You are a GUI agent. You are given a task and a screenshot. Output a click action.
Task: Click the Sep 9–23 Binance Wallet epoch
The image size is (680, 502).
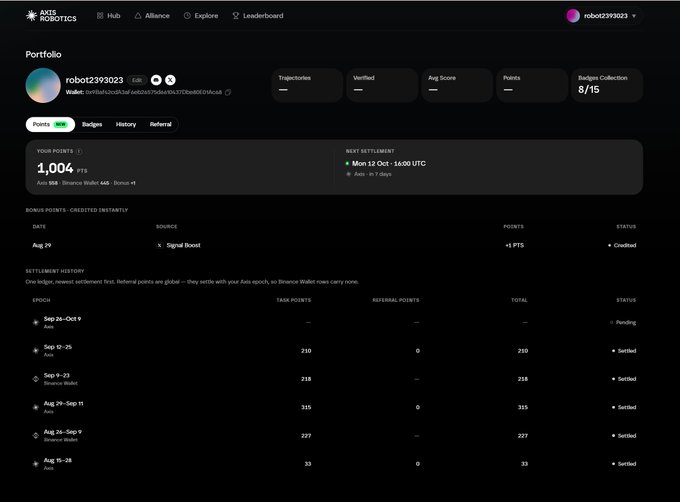tap(334, 379)
